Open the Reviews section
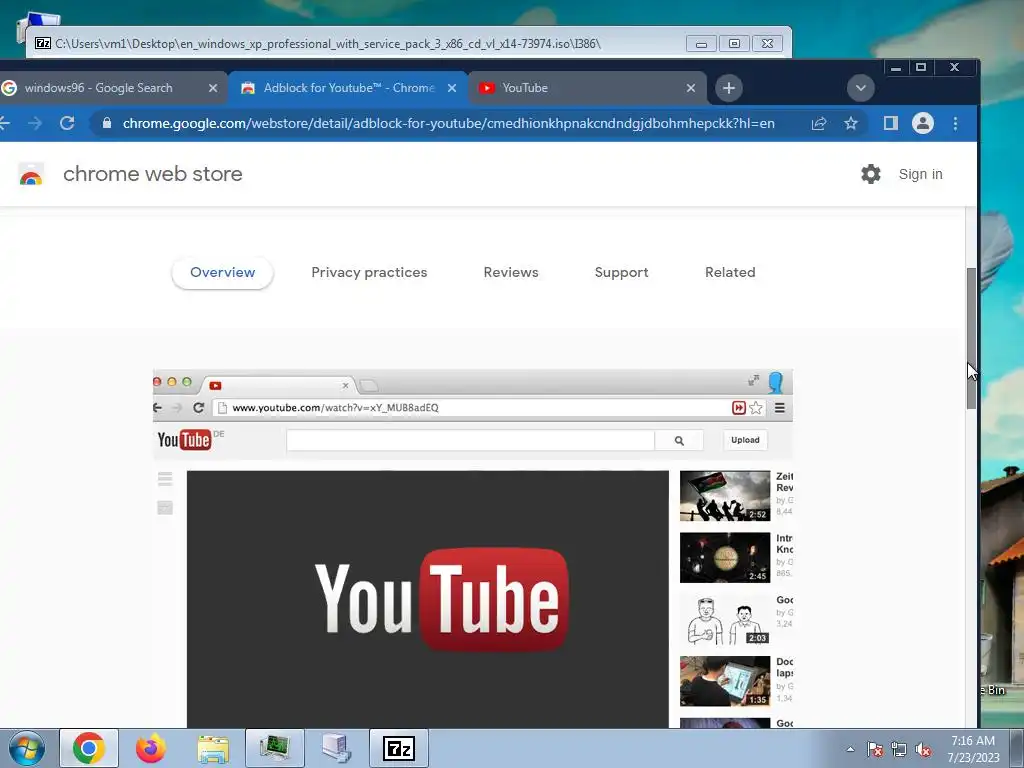Viewport: 1024px width, 768px height. point(511,272)
